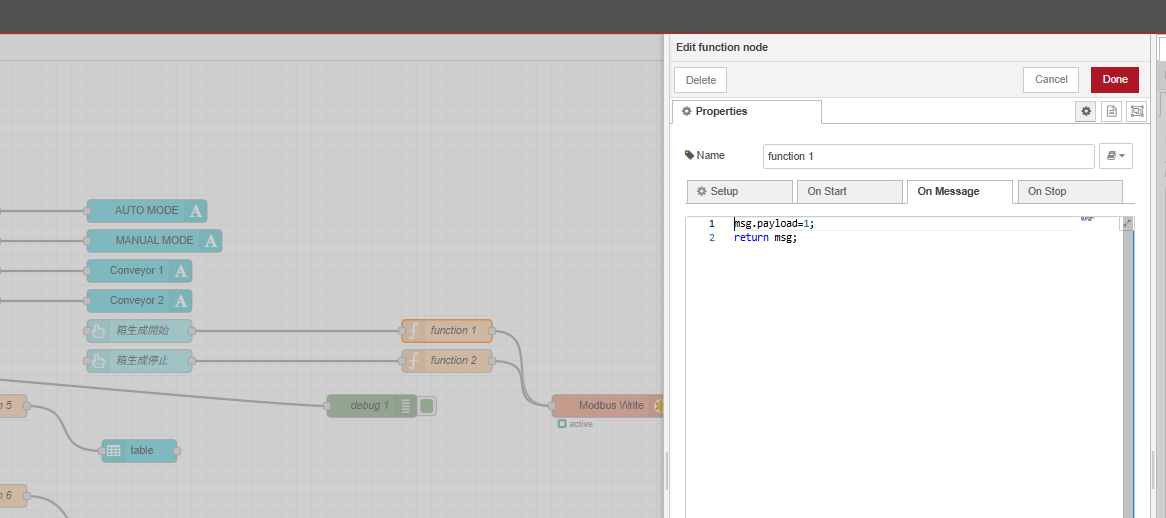
Task: Select the function 2 node label
Action: pos(454,360)
